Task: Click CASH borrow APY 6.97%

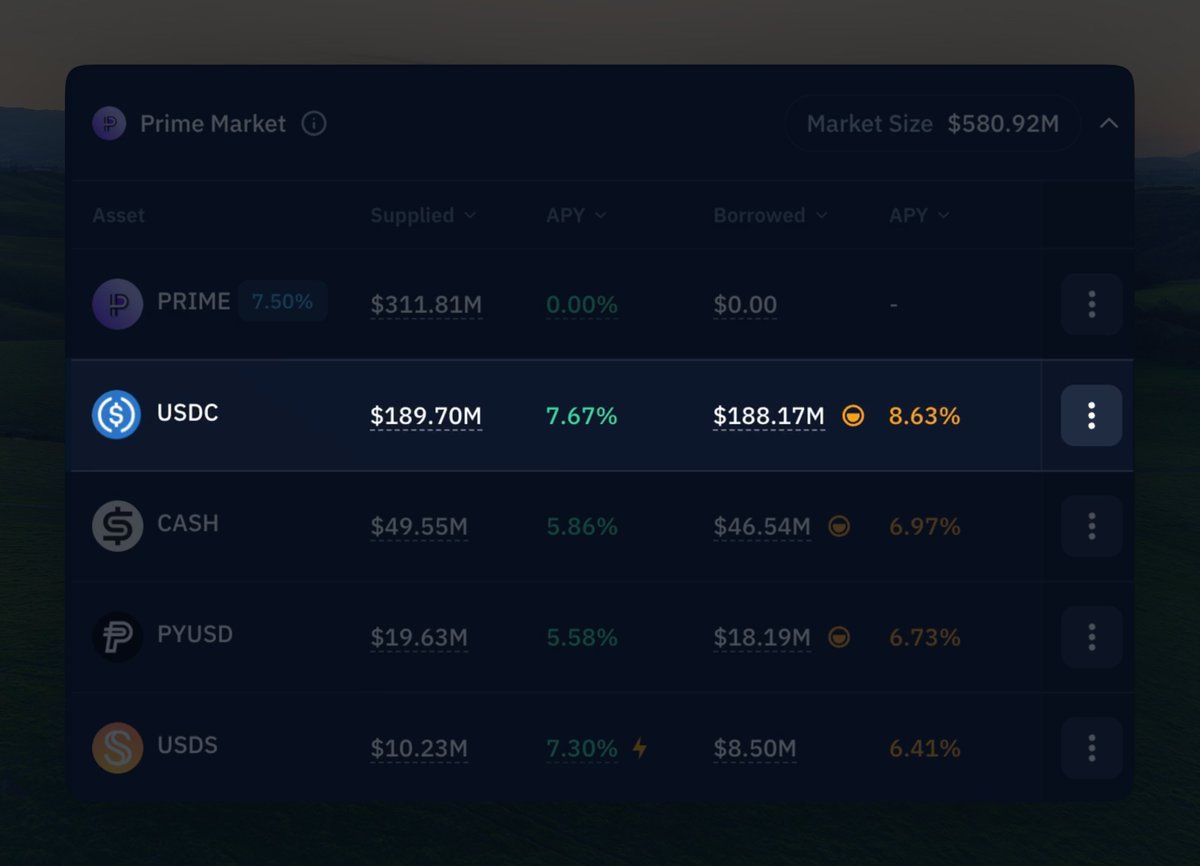Action: pyautogui.click(x=925, y=527)
